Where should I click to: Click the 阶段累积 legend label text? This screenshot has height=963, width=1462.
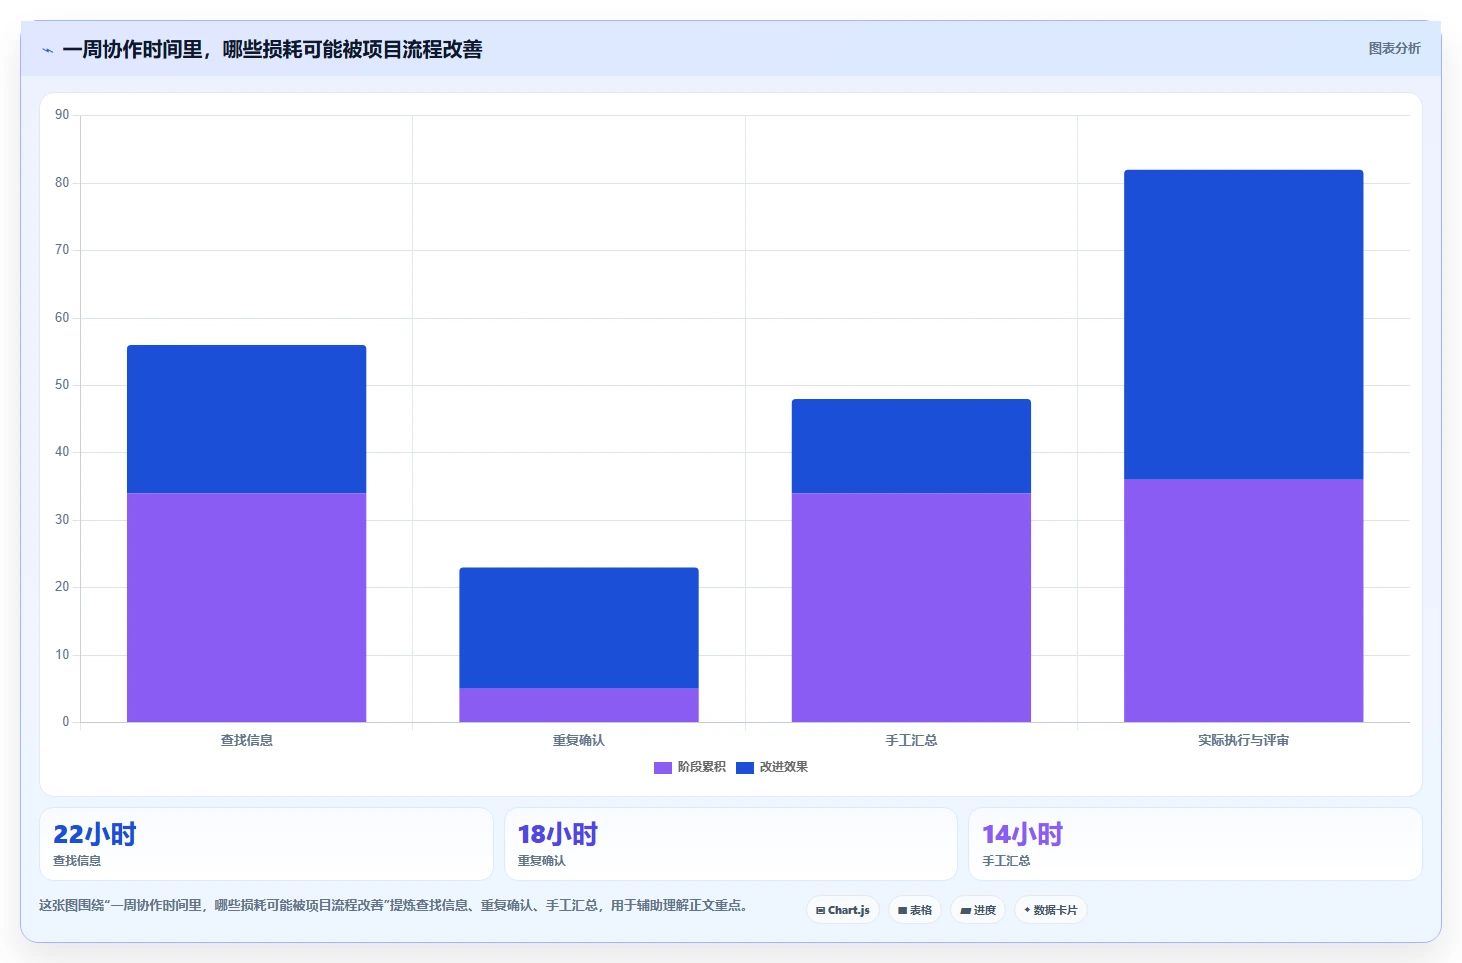[x=702, y=767]
